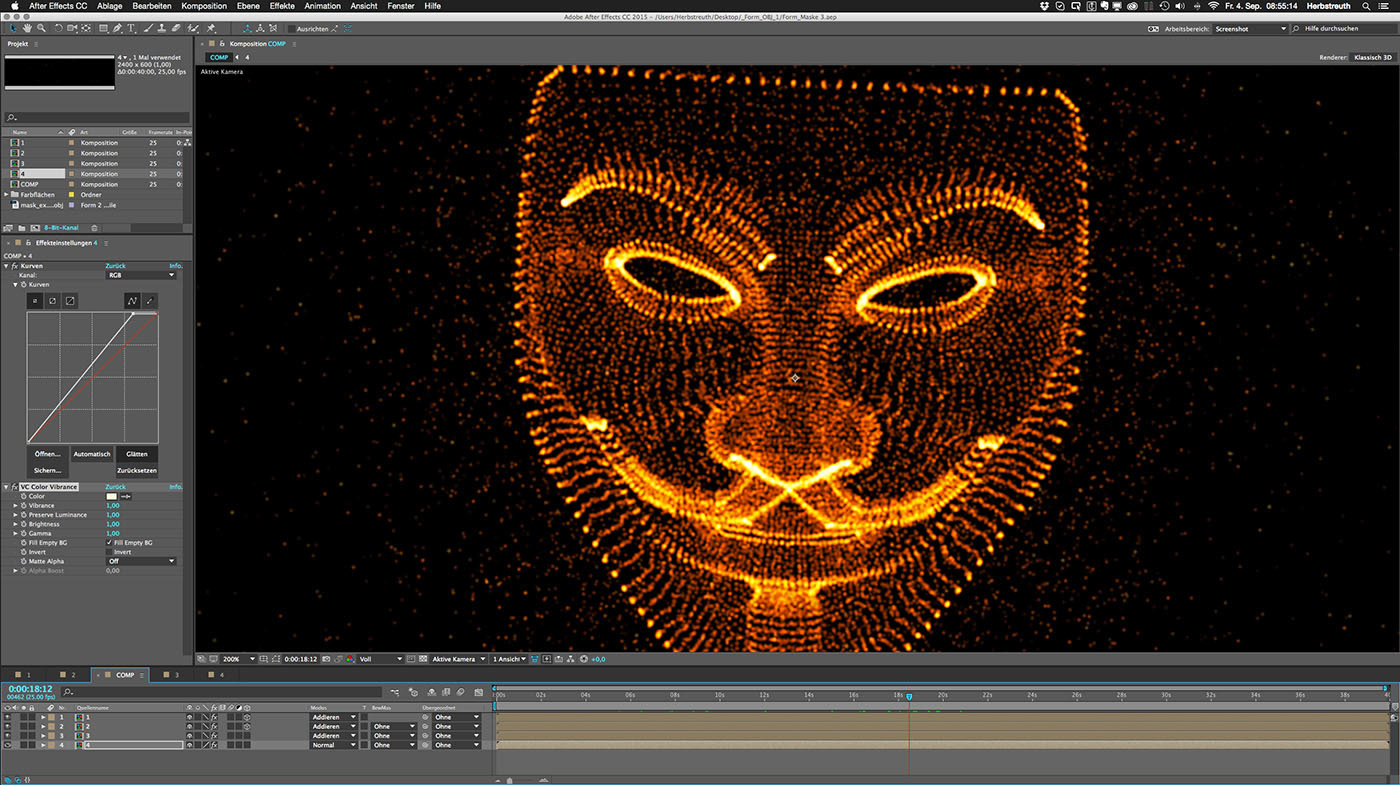1400x785 pixels.
Task: Select the Eraser tool
Action: coord(176,28)
